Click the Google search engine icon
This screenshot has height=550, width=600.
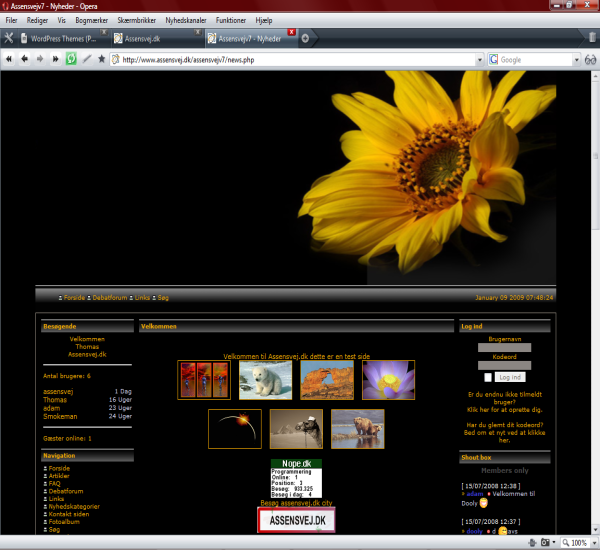494,59
